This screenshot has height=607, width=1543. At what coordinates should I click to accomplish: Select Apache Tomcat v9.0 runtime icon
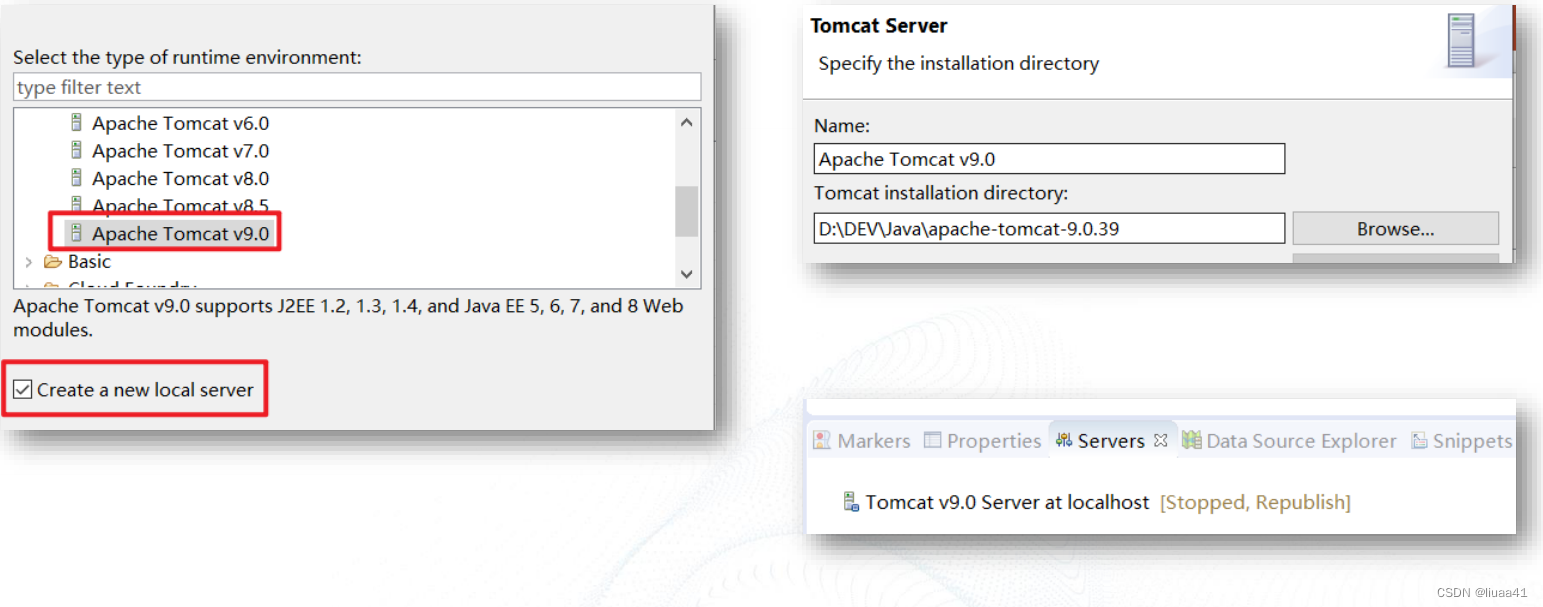click(76, 233)
